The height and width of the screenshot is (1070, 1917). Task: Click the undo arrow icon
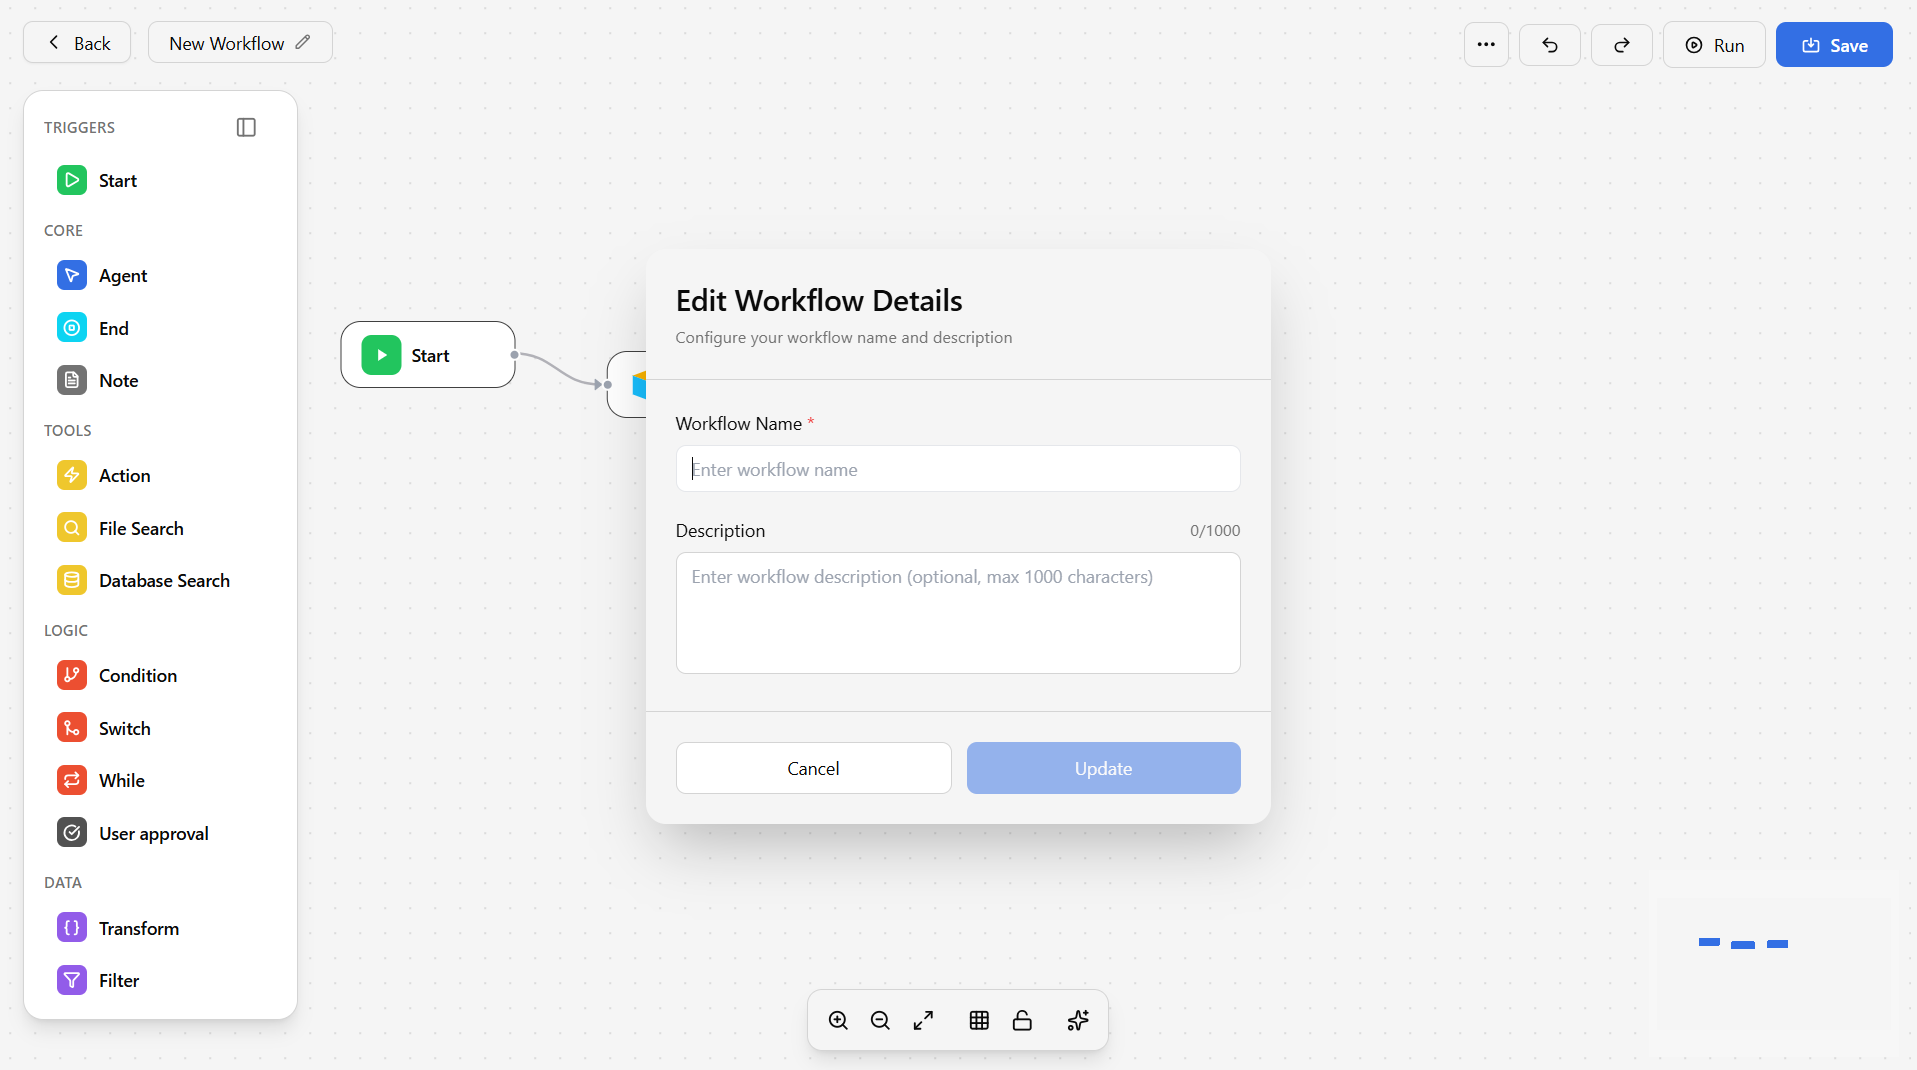point(1549,45)
